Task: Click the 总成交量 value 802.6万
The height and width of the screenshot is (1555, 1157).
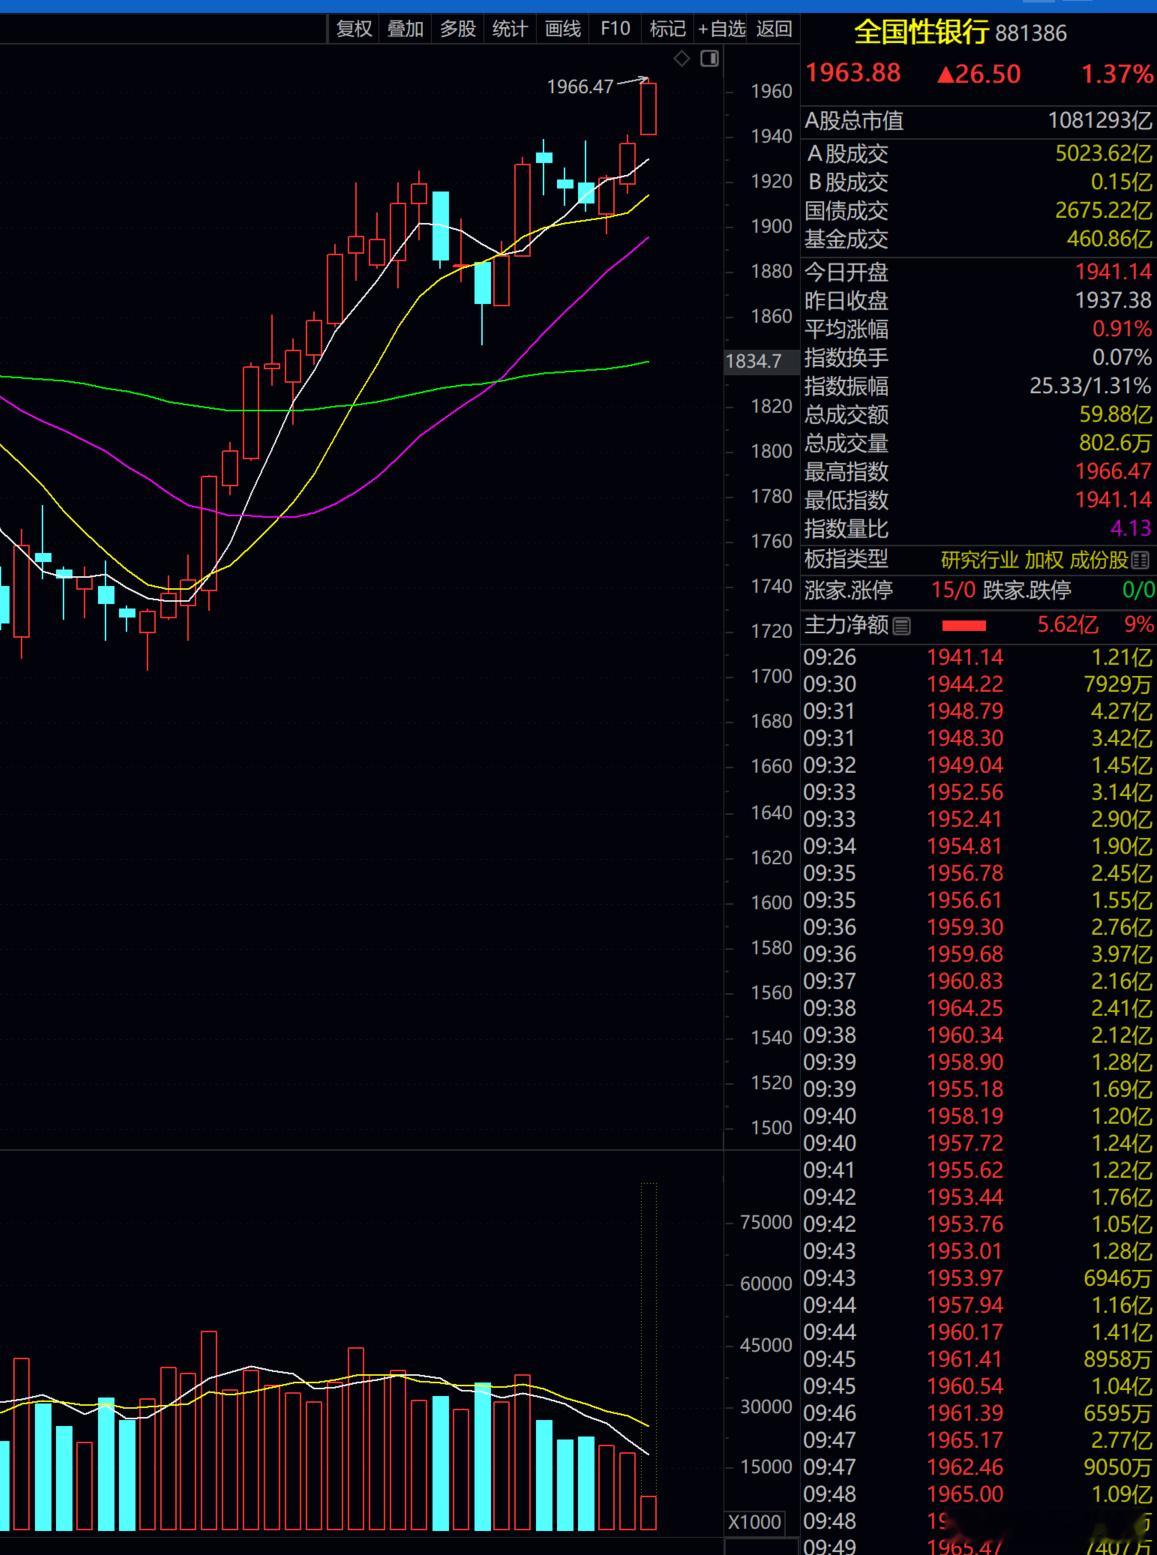Action: tap(1116, 443)
